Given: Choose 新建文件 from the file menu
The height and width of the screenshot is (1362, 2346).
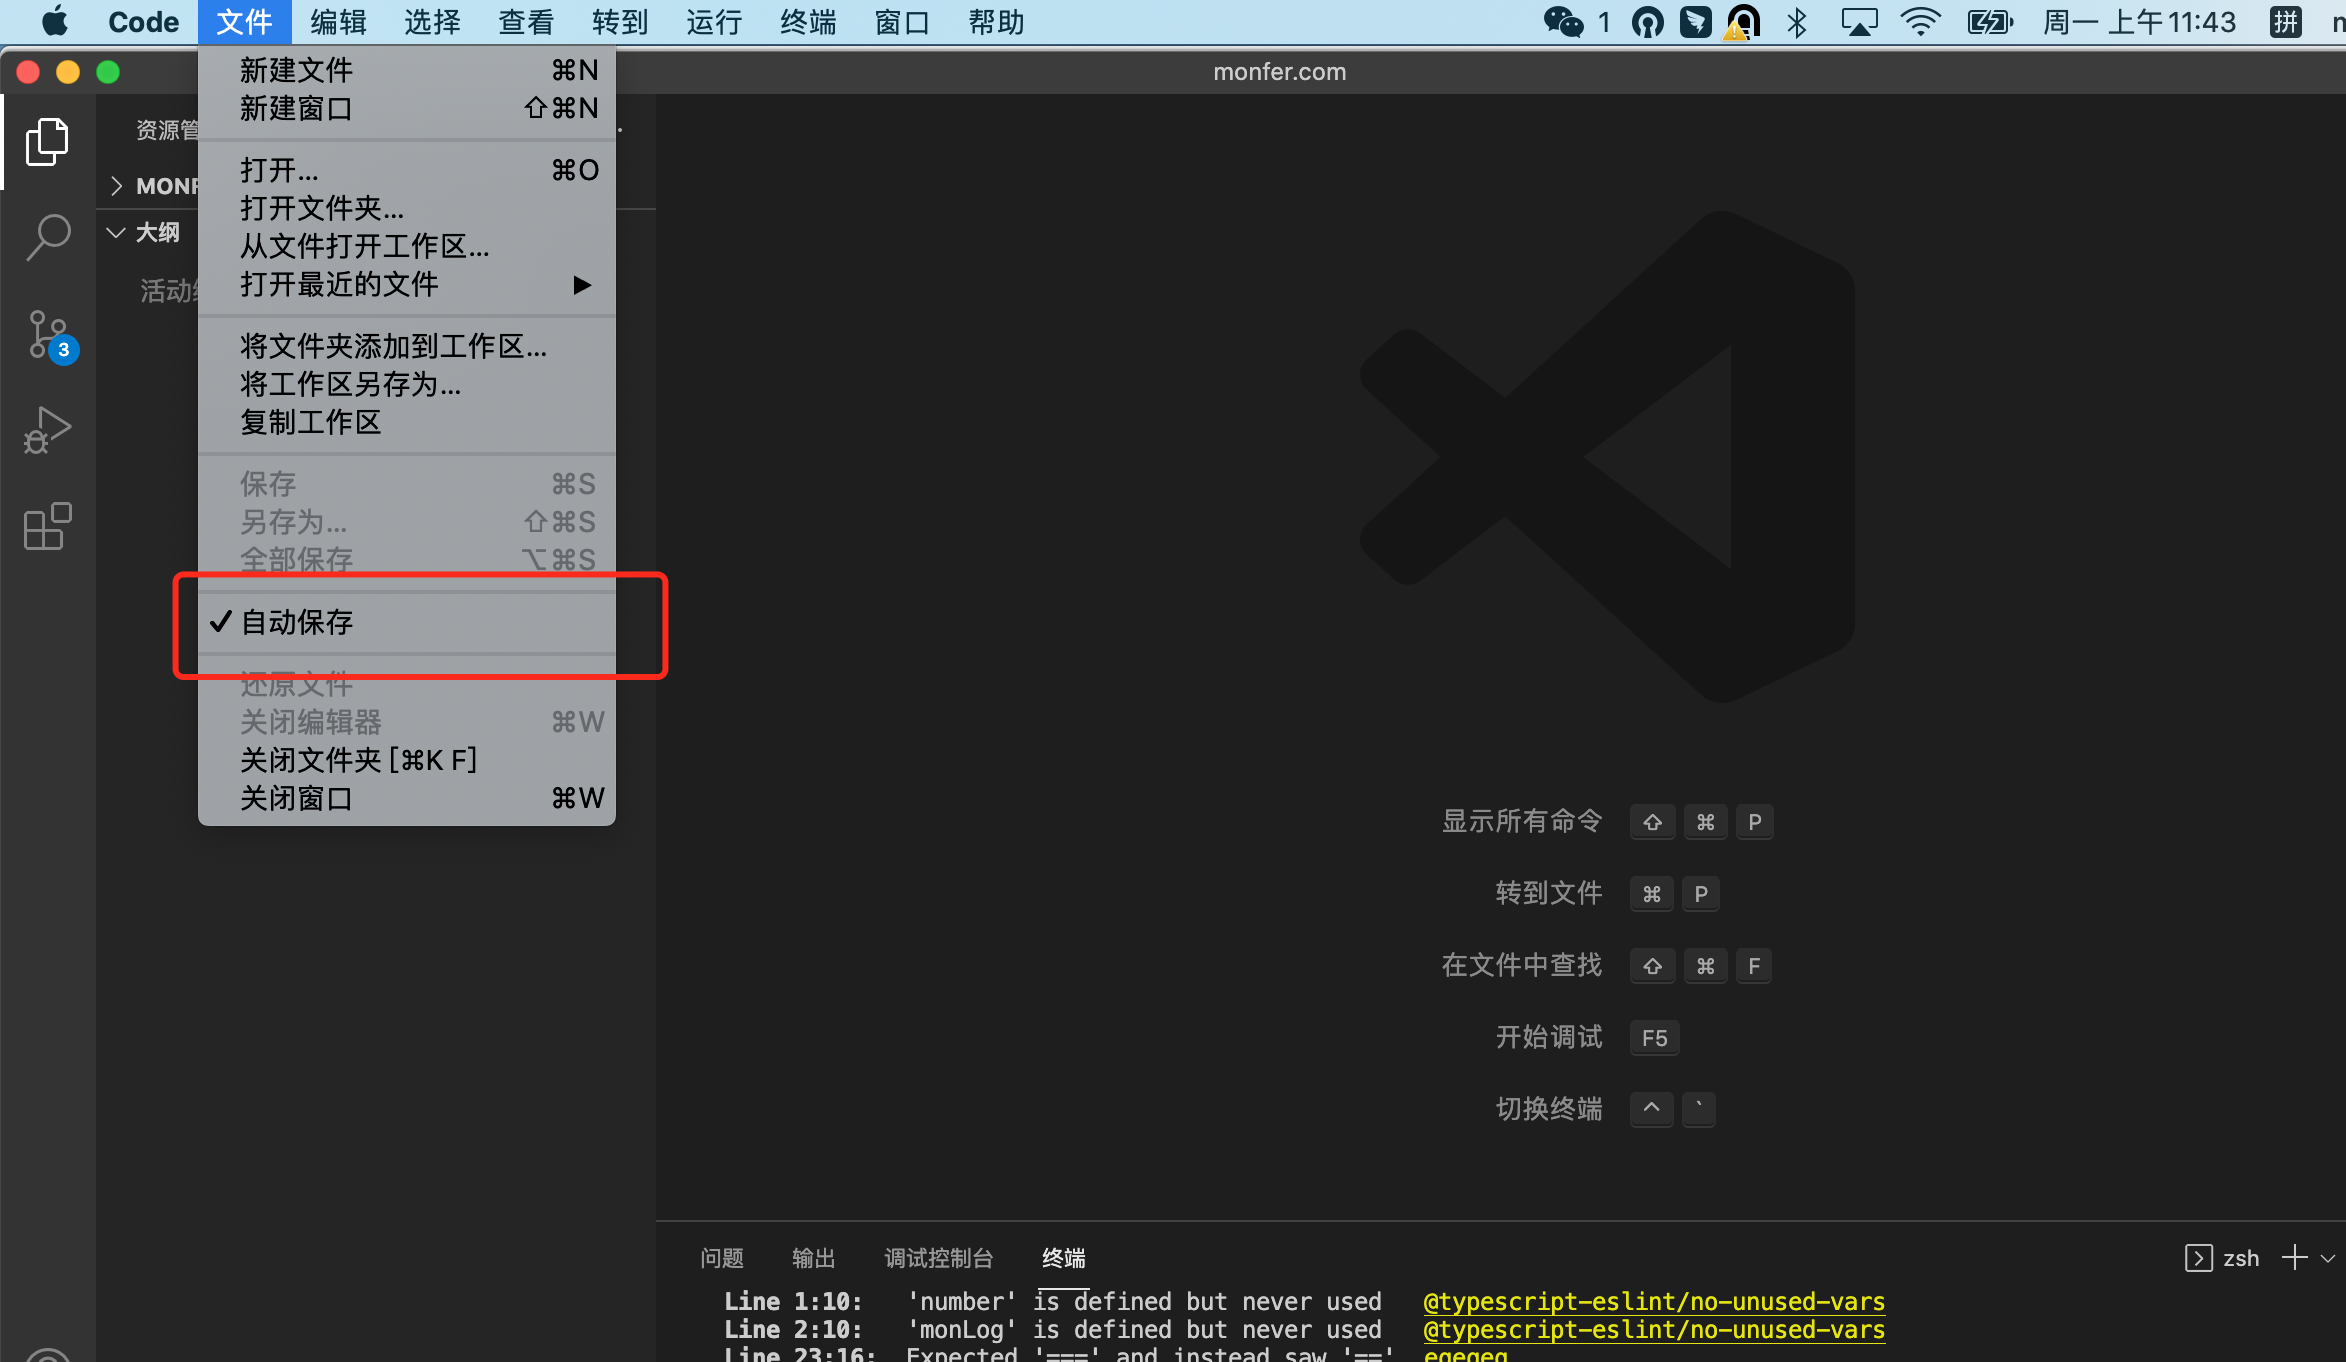Looking at the screenshot, I should 407,70.
